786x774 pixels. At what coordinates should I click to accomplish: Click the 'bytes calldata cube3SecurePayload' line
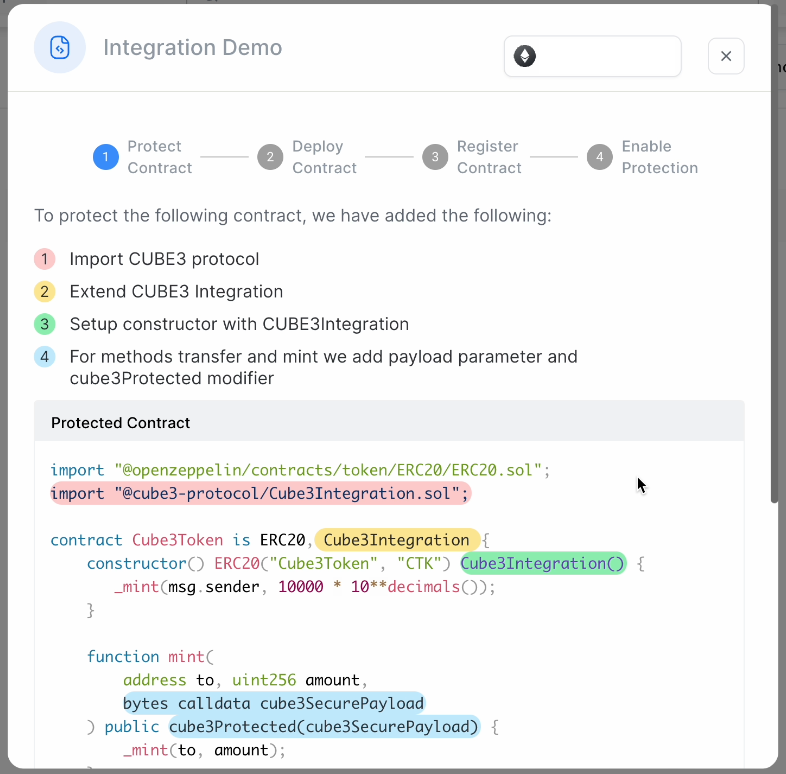point(274,703)
